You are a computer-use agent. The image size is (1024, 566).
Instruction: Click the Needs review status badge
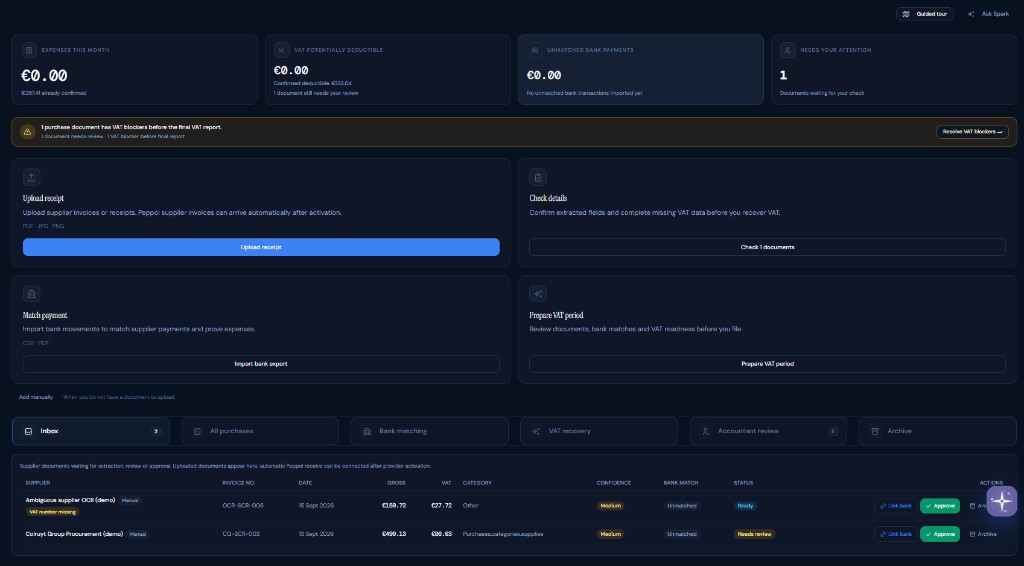(754, 534)
